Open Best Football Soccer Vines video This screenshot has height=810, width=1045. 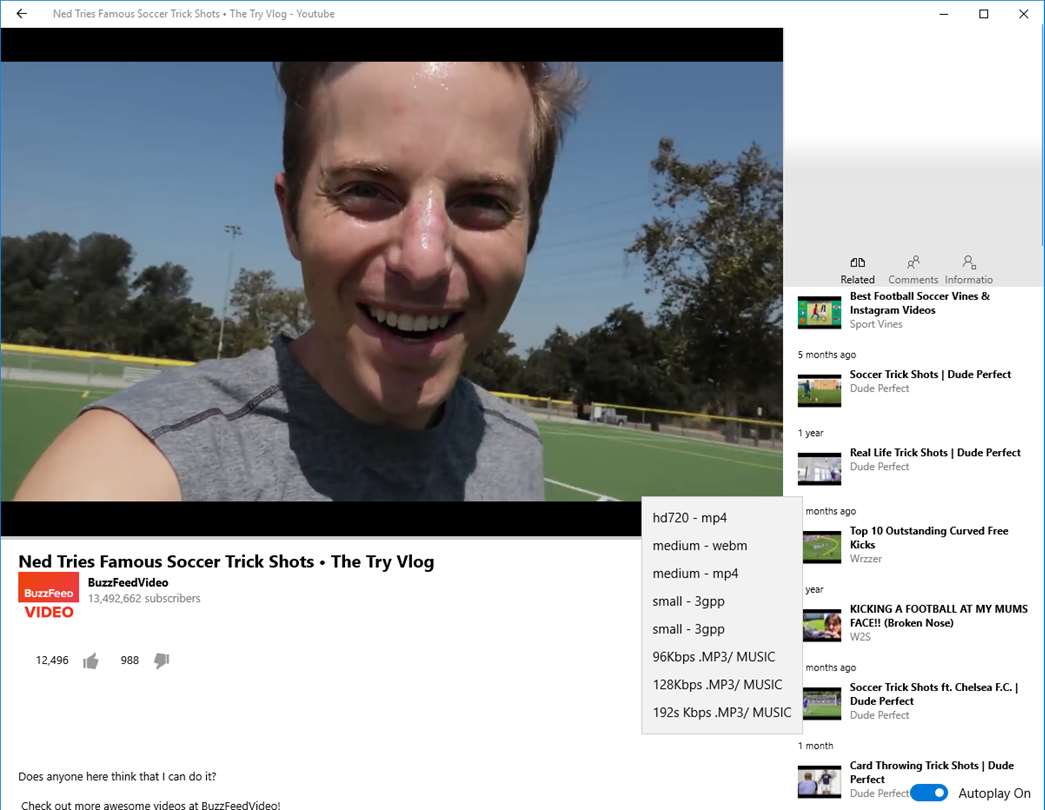(919, 303)
